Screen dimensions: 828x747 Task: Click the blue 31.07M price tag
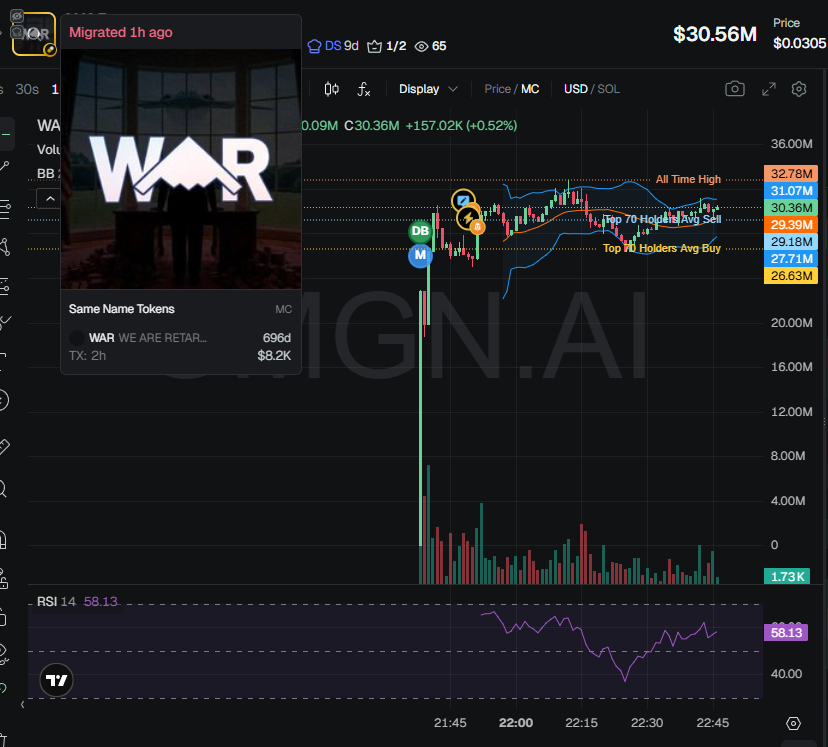tap(791, 191)
